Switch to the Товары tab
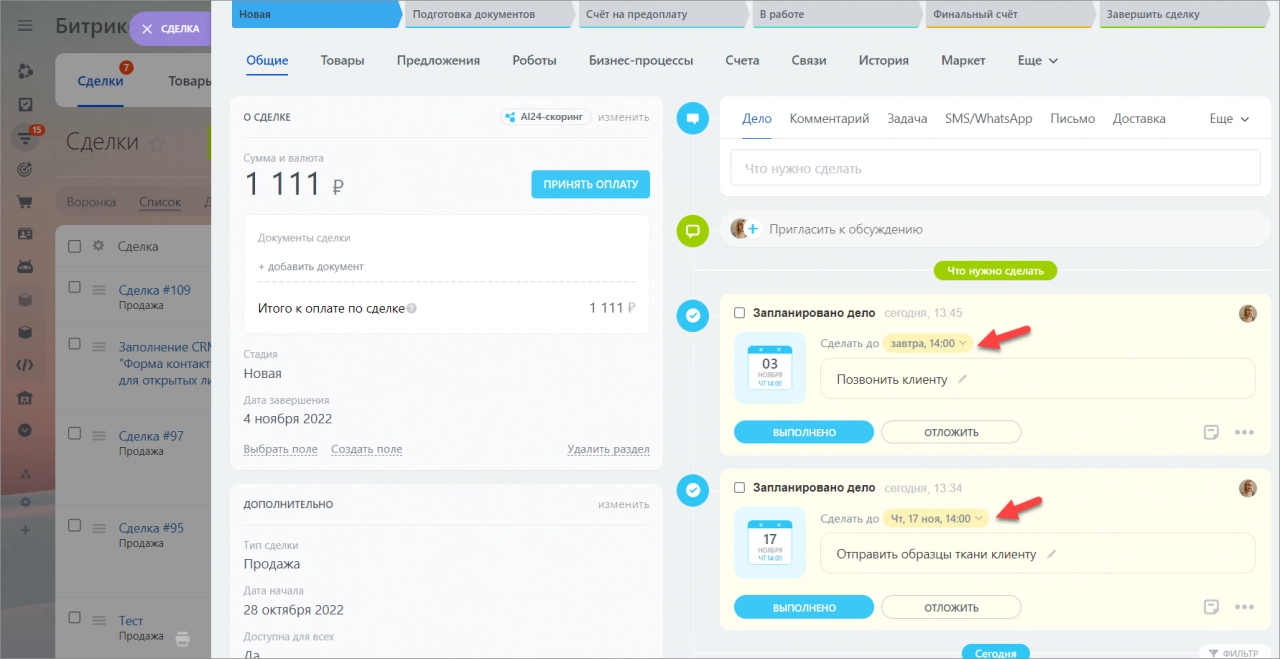The width and height of the screenshot is (1280, 659). (x=342, y=60)
